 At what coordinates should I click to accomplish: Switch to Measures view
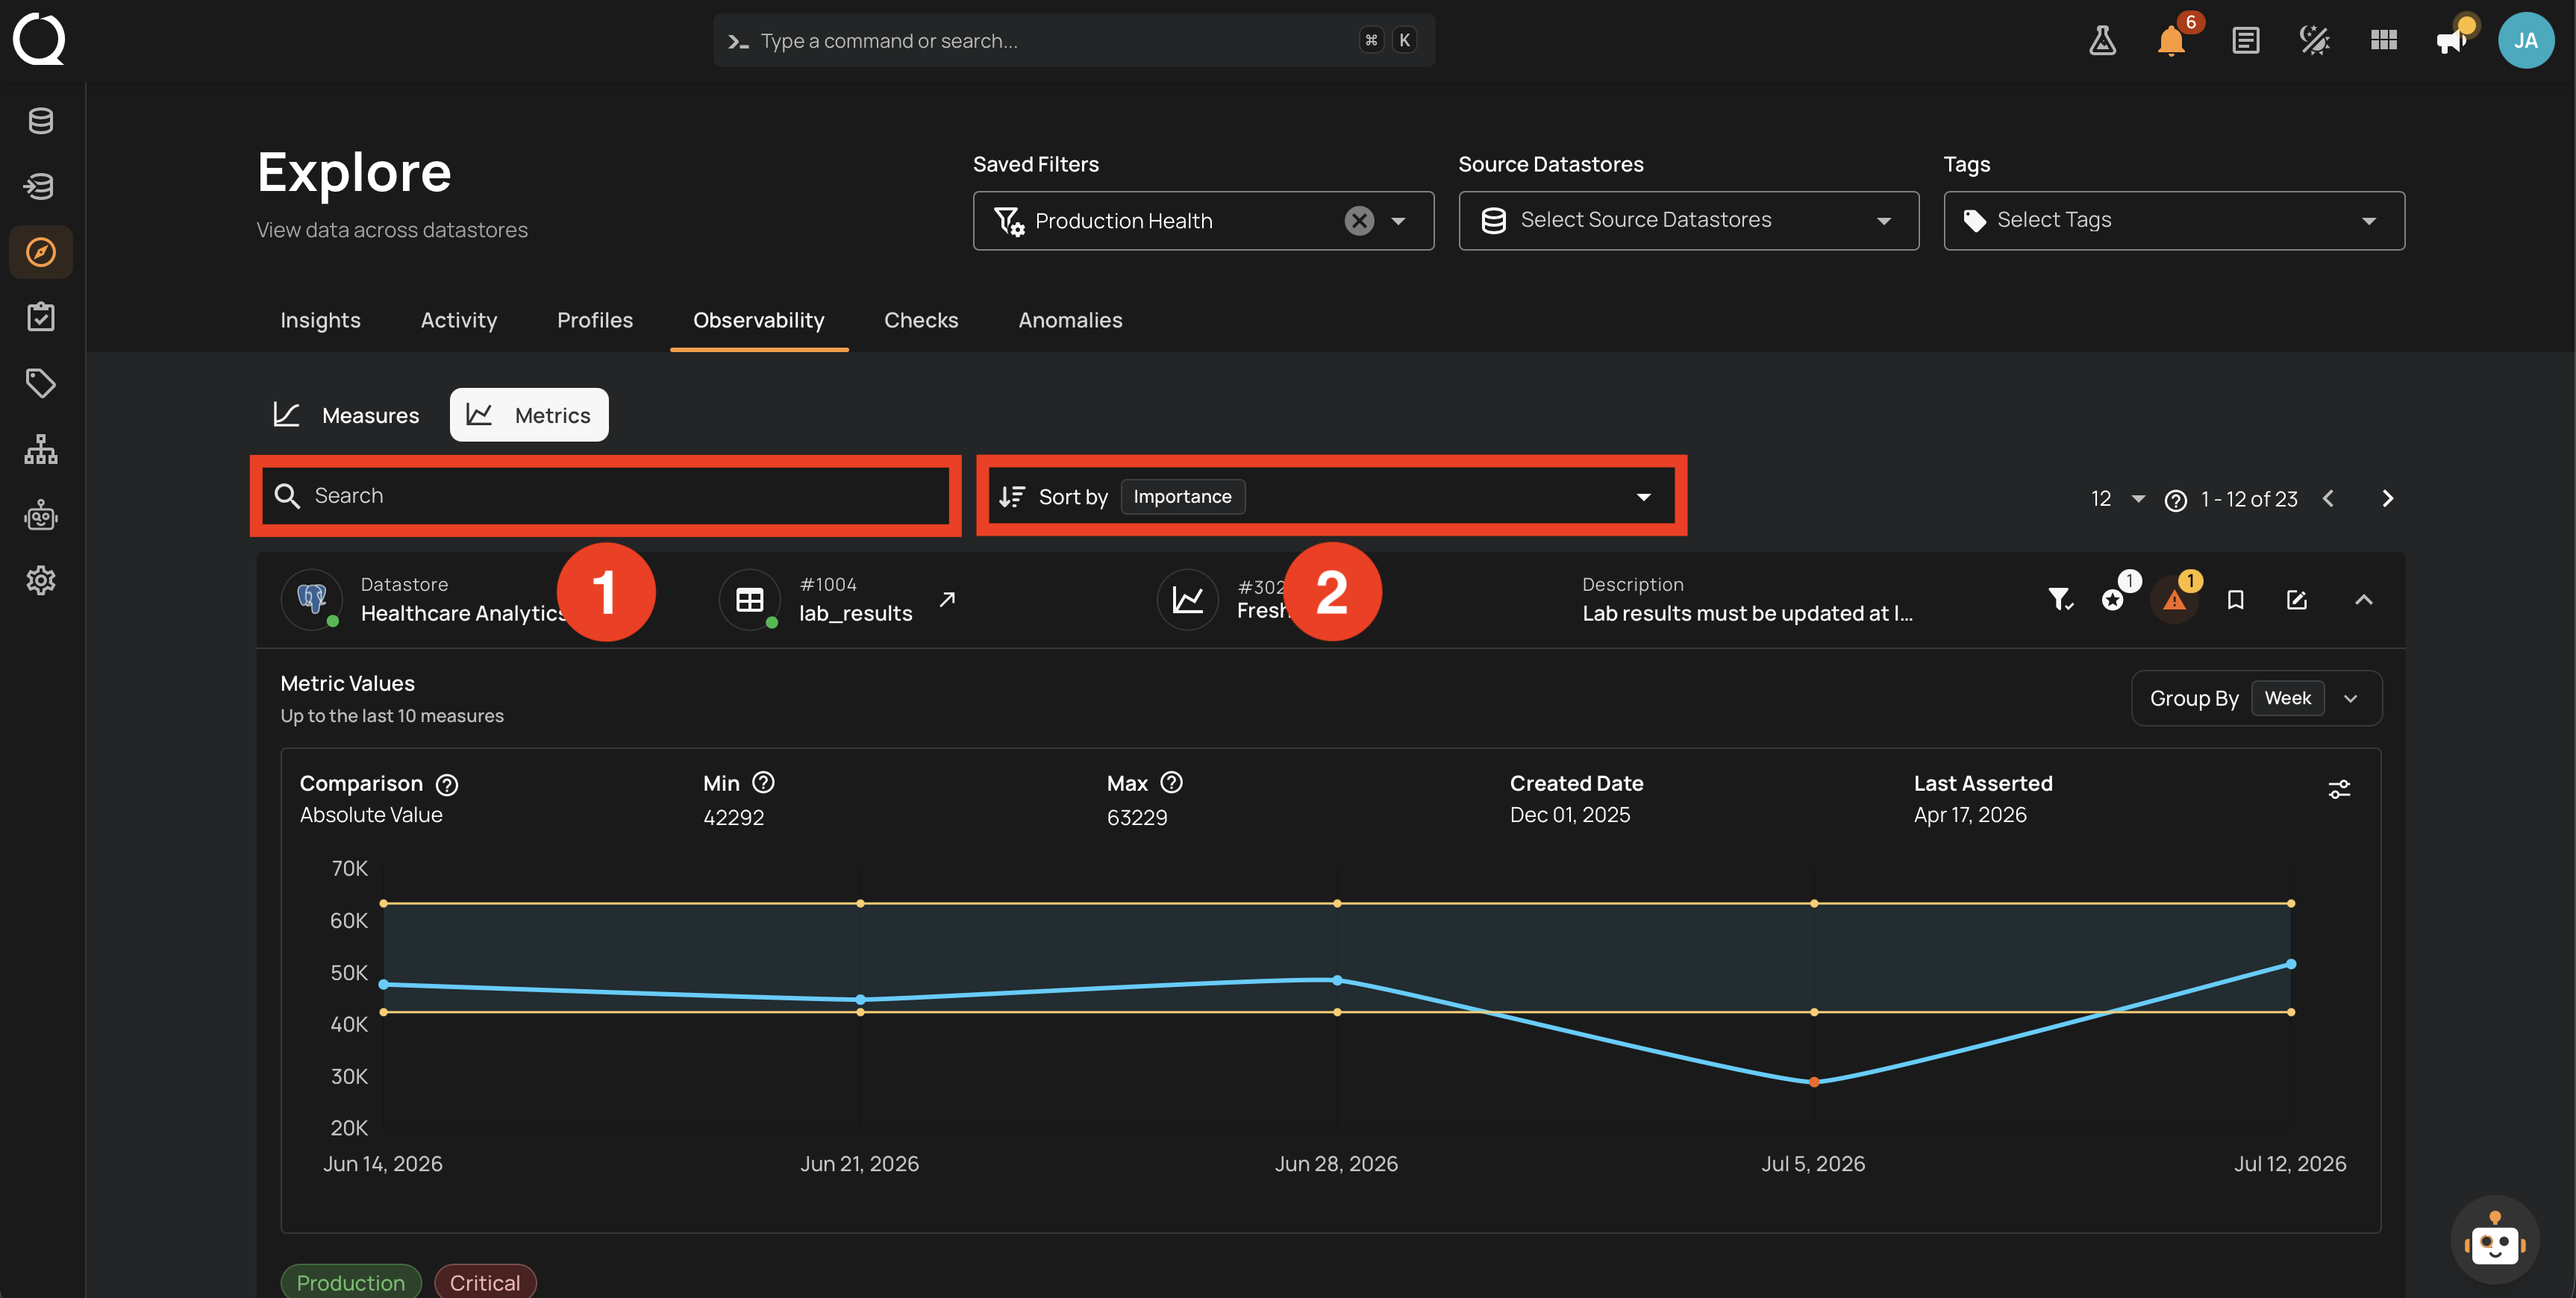(x=346, y=415)
